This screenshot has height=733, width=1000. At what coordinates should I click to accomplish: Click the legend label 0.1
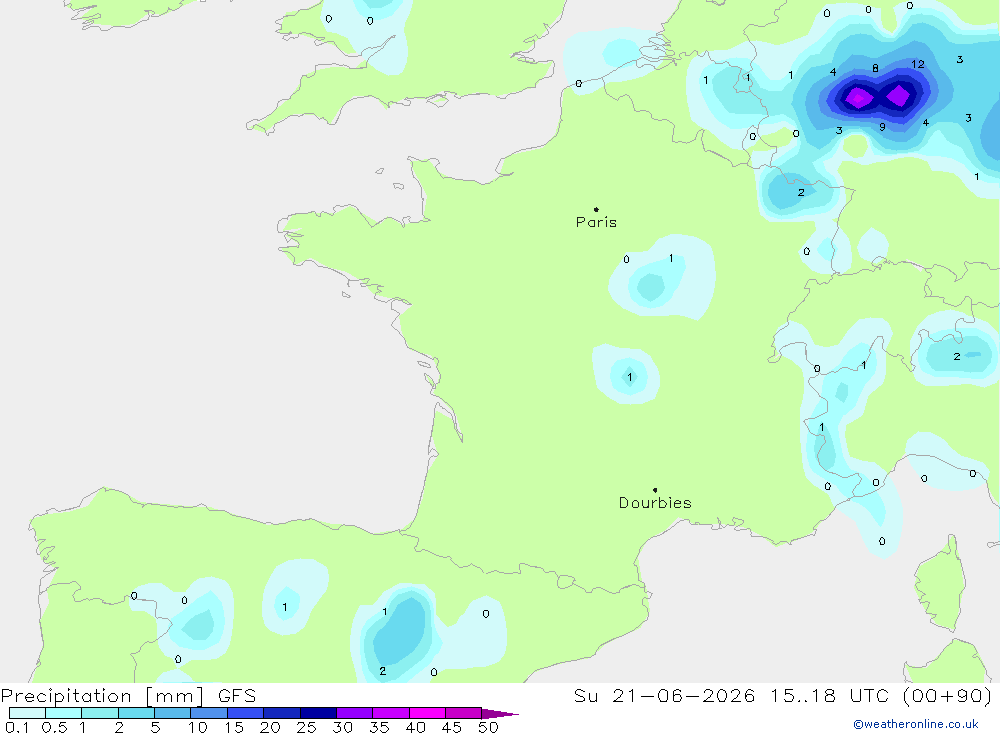click(17, 727)
